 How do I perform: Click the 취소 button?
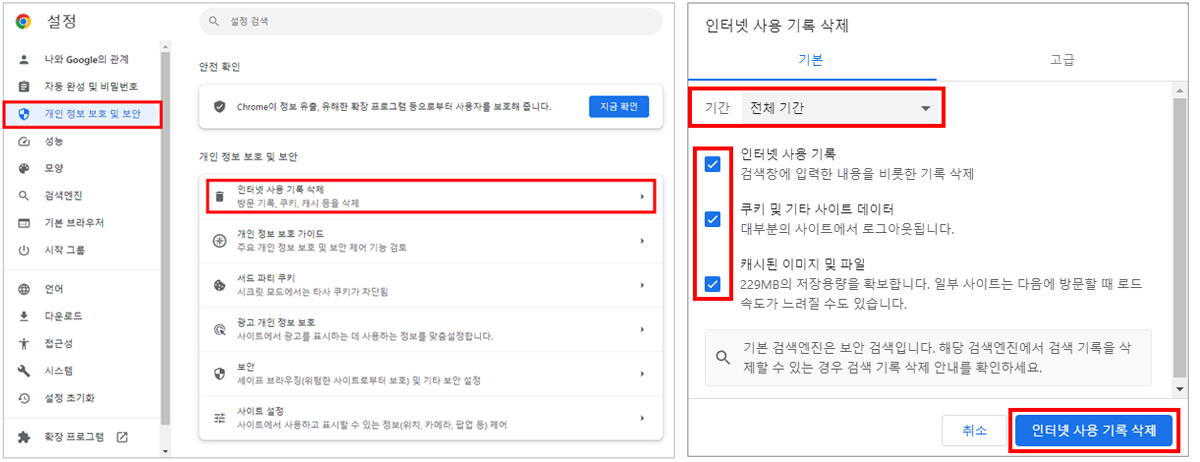point(974,431)
